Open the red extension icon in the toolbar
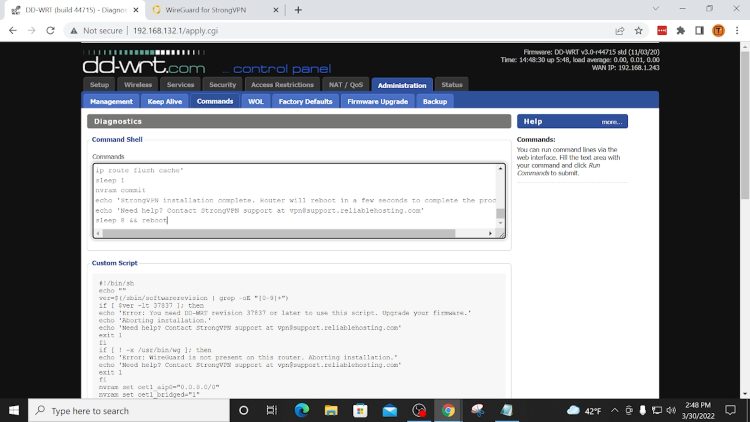The width and height of the screenshot is (750, 422). coord(662,31)
